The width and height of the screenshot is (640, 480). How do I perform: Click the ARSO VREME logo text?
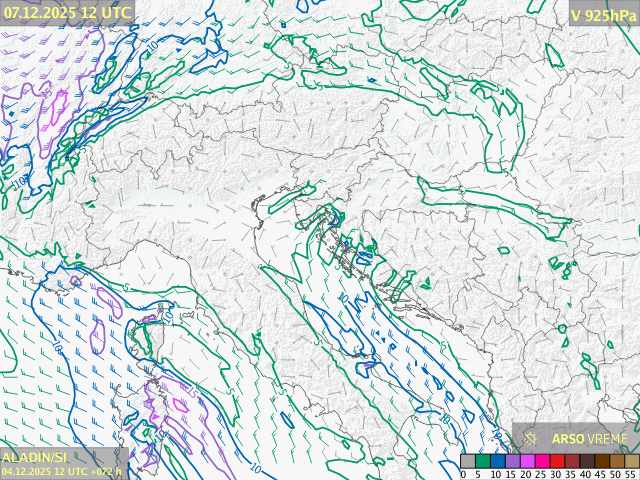(x=588, y=438)
